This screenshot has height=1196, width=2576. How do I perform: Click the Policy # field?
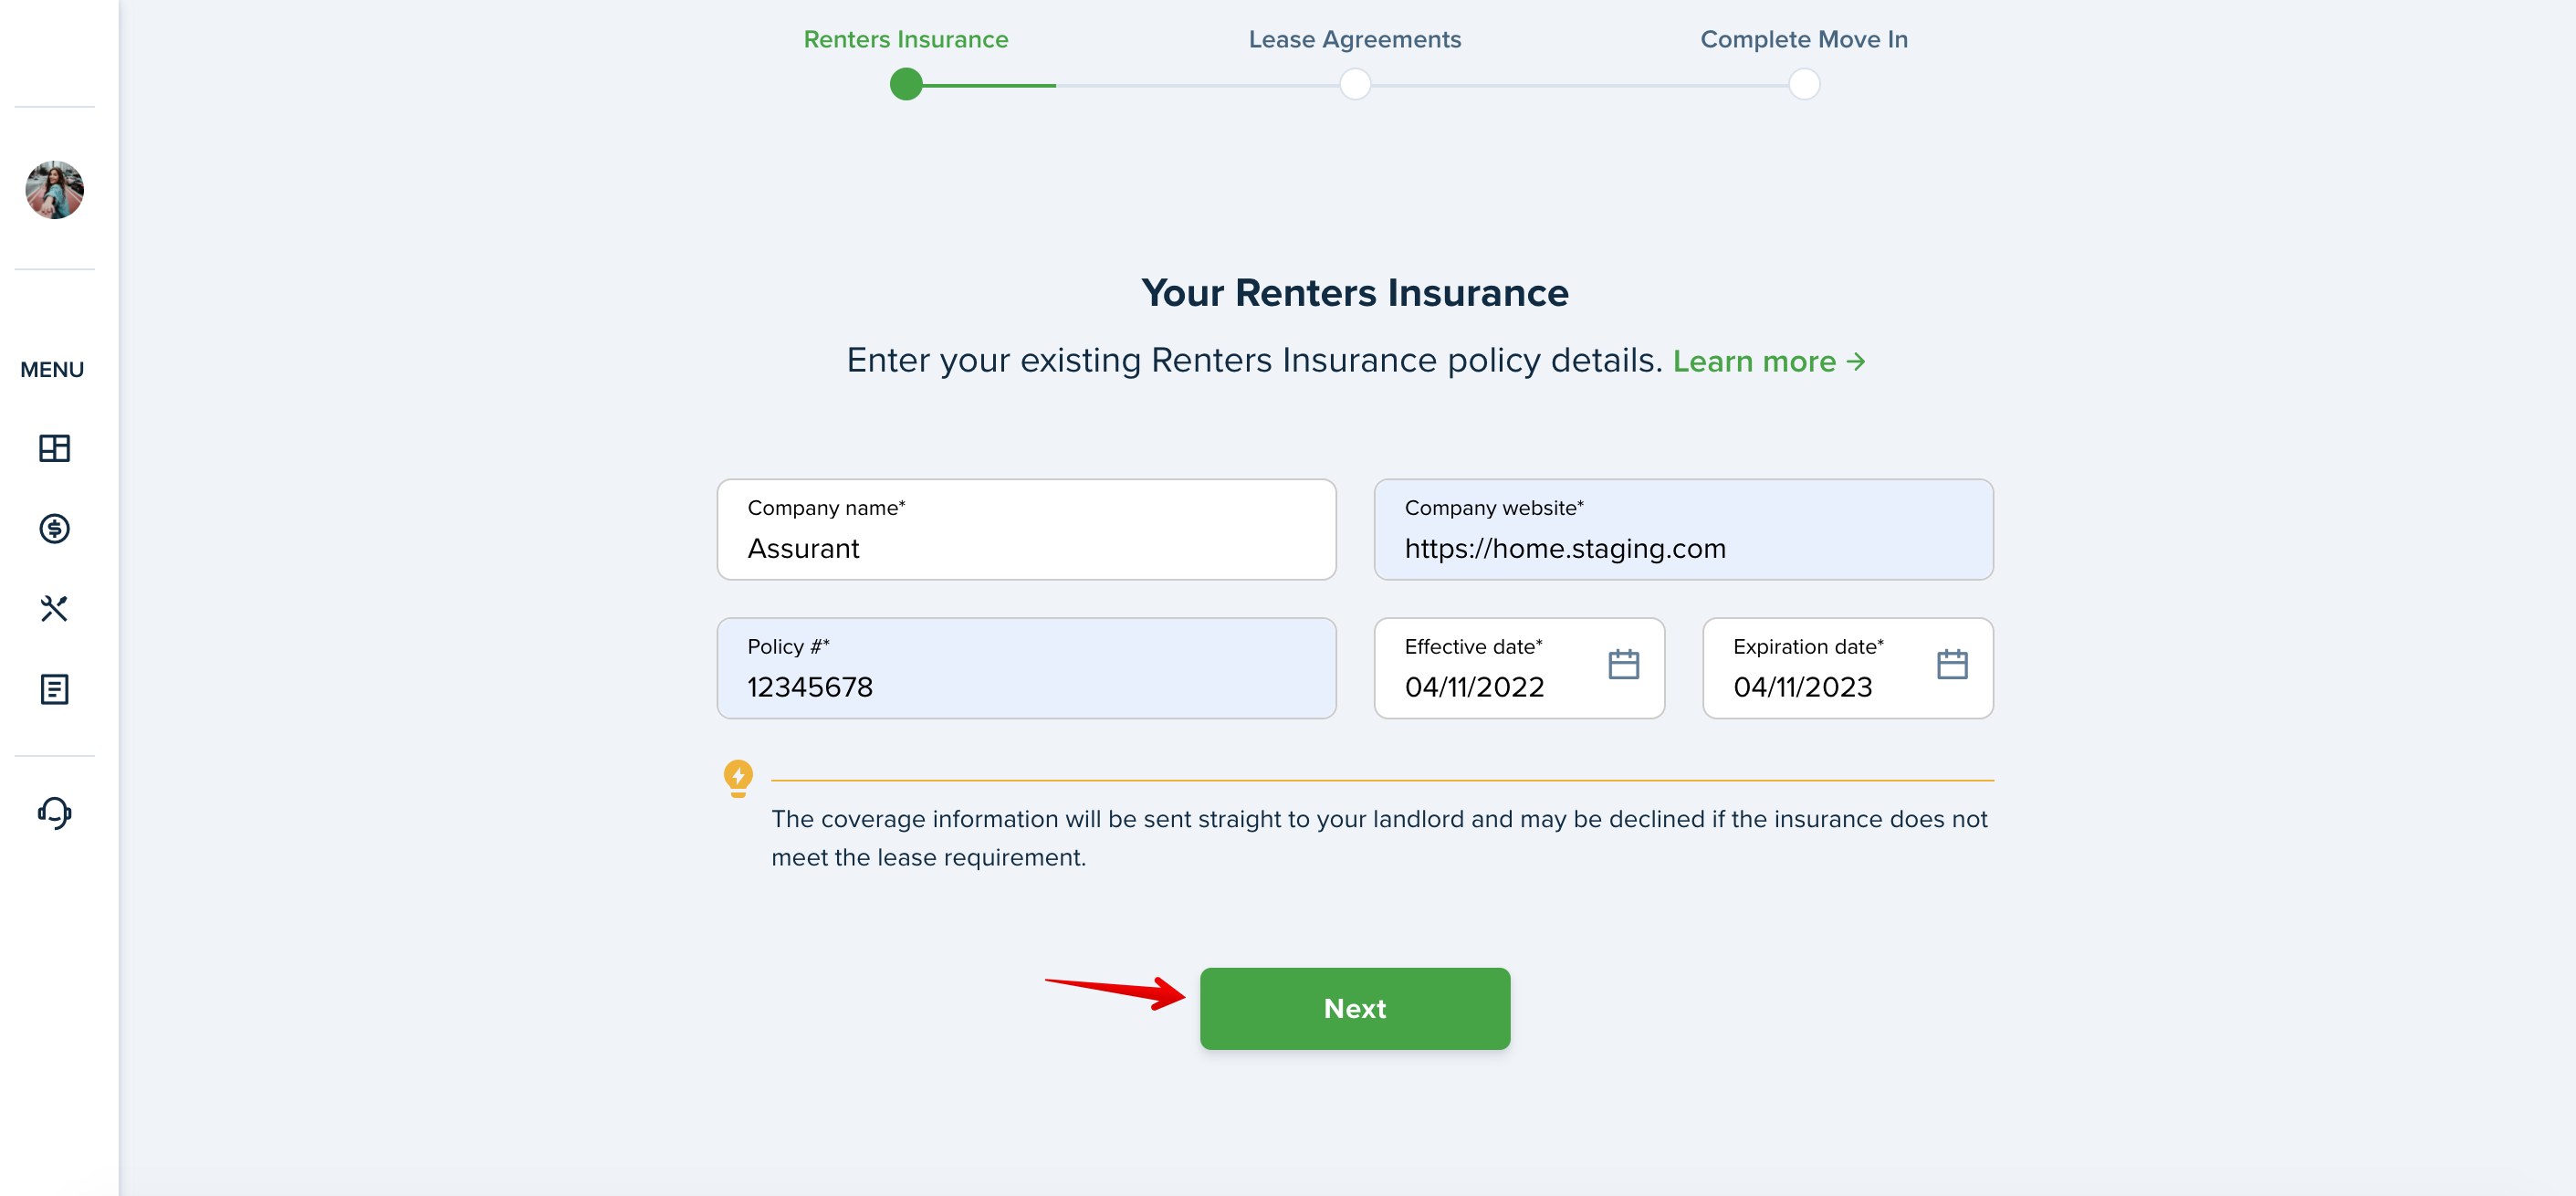pyautogui.click(x=1026, y=668)
